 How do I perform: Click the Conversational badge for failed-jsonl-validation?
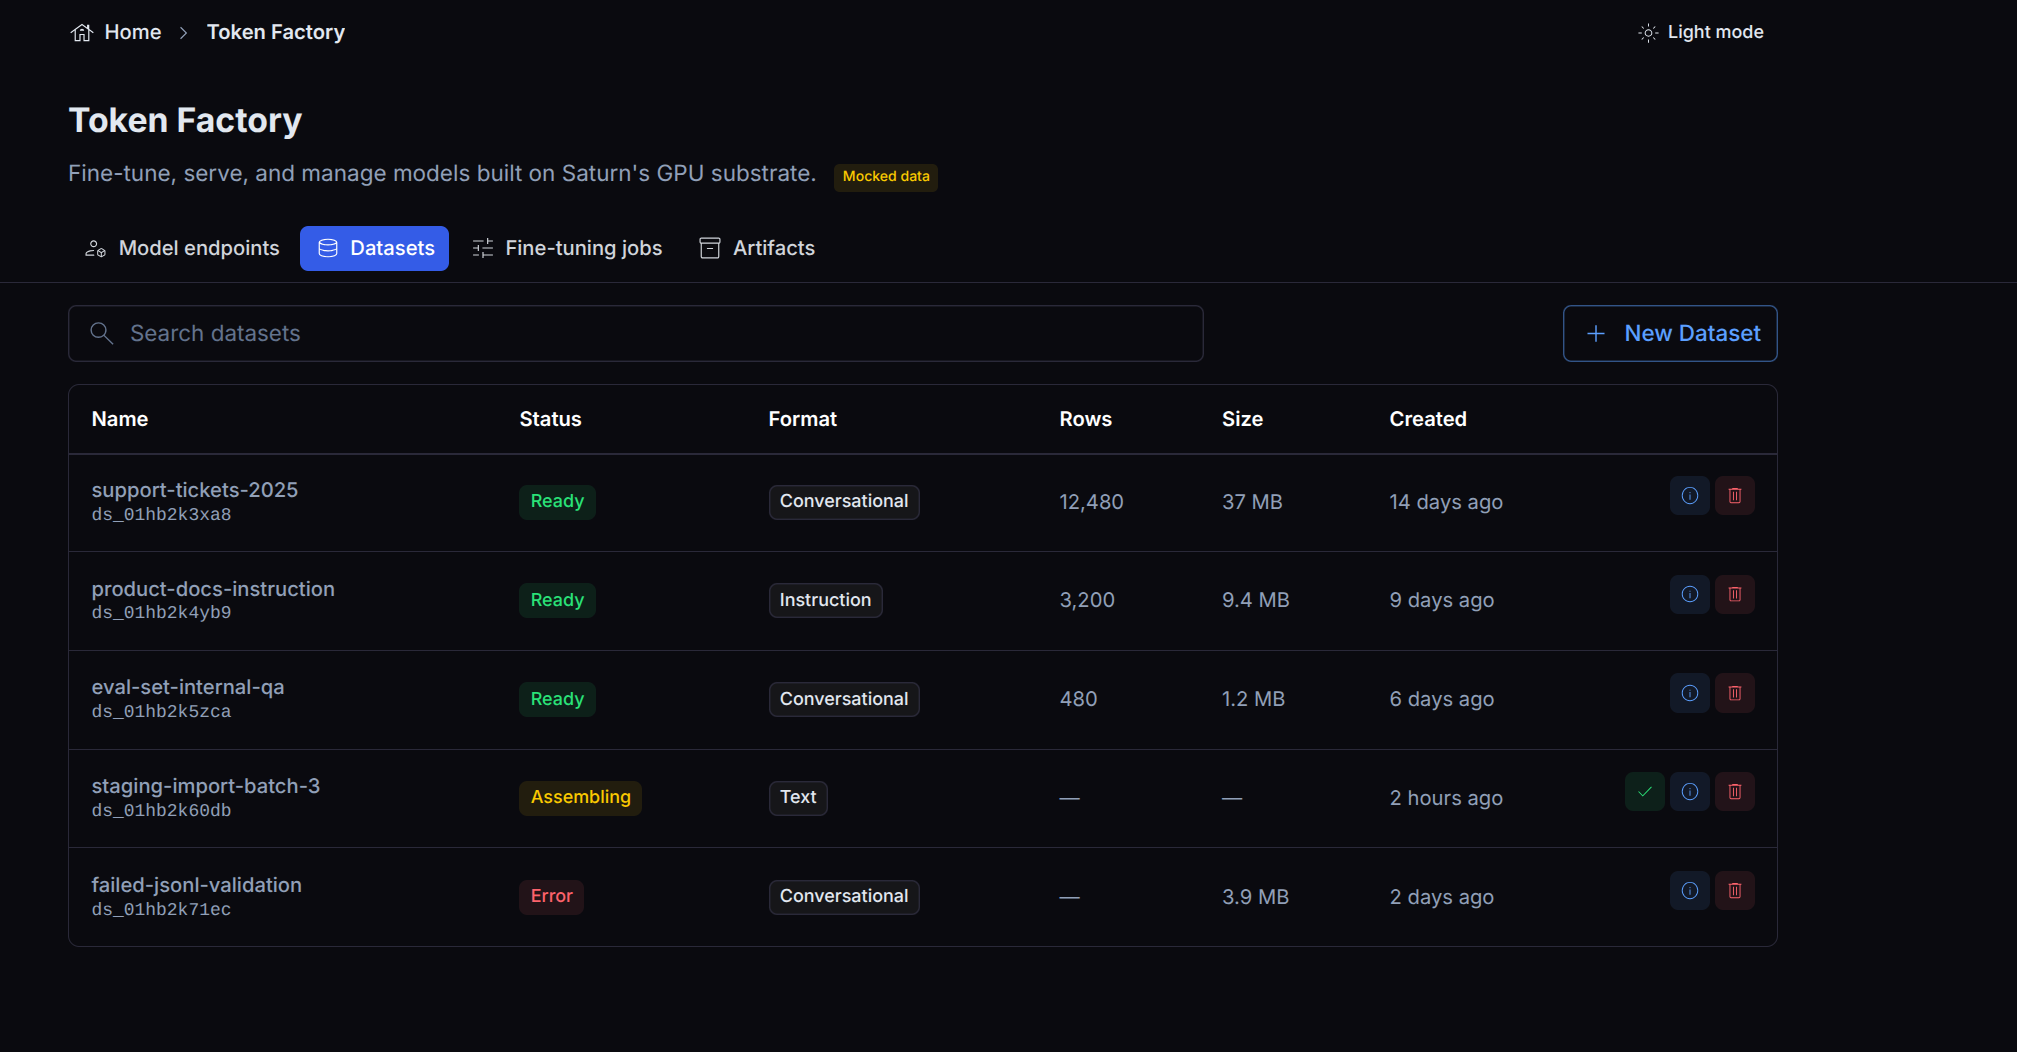pos(844,896)
